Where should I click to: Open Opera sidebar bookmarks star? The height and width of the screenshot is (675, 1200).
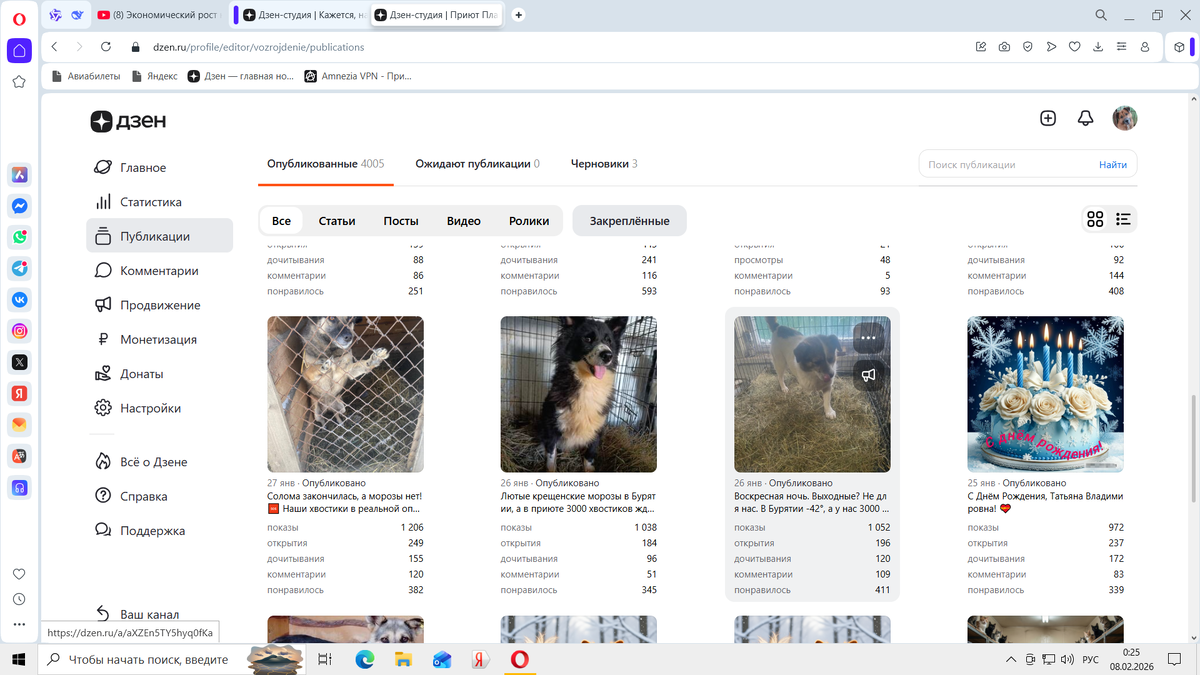(19, 82)
